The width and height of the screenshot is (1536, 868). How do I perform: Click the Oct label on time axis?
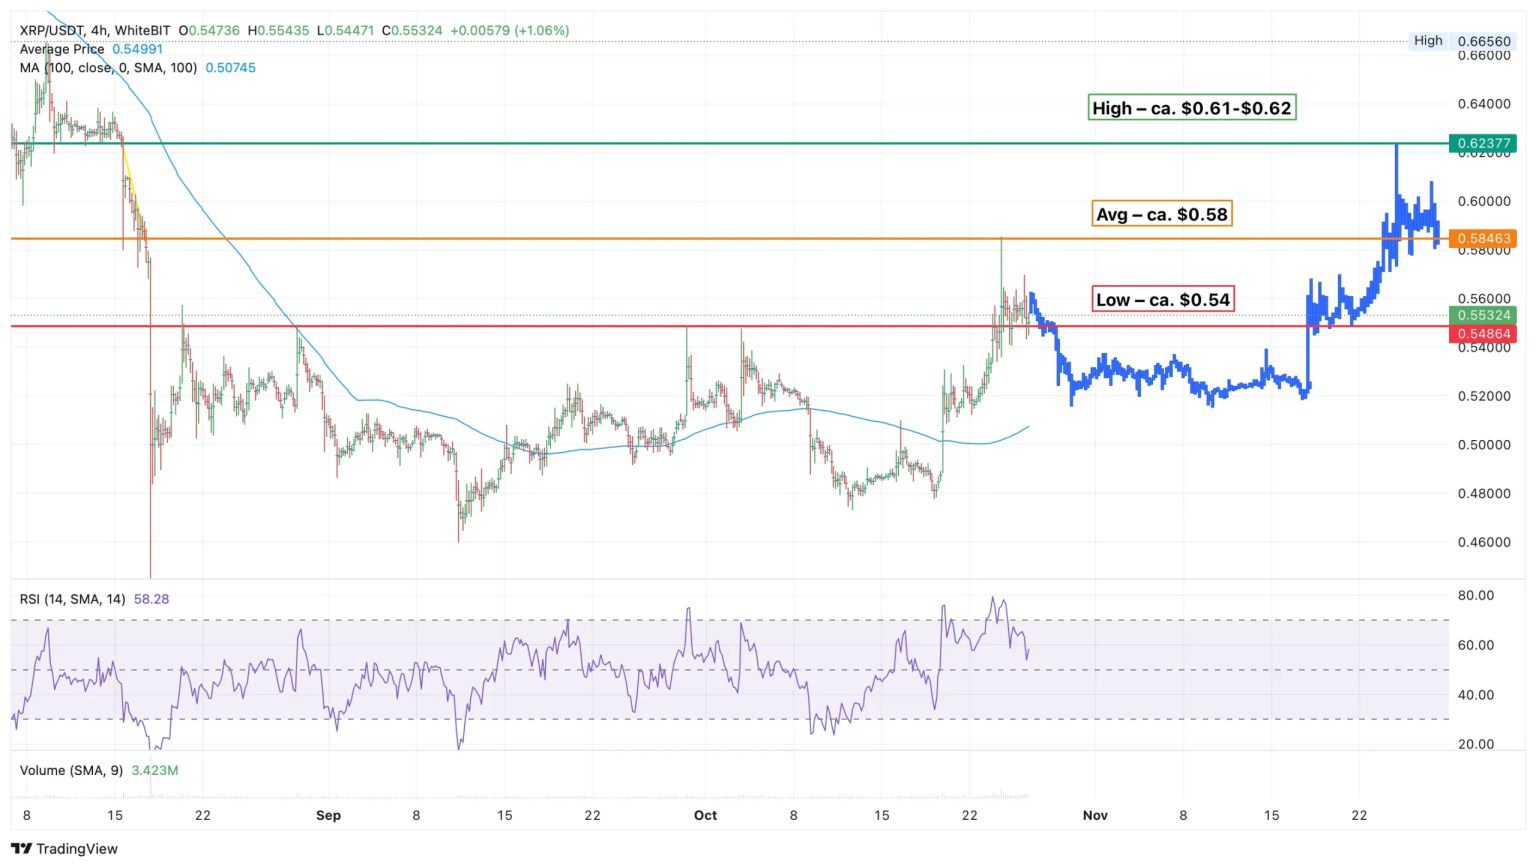[705, 816]
